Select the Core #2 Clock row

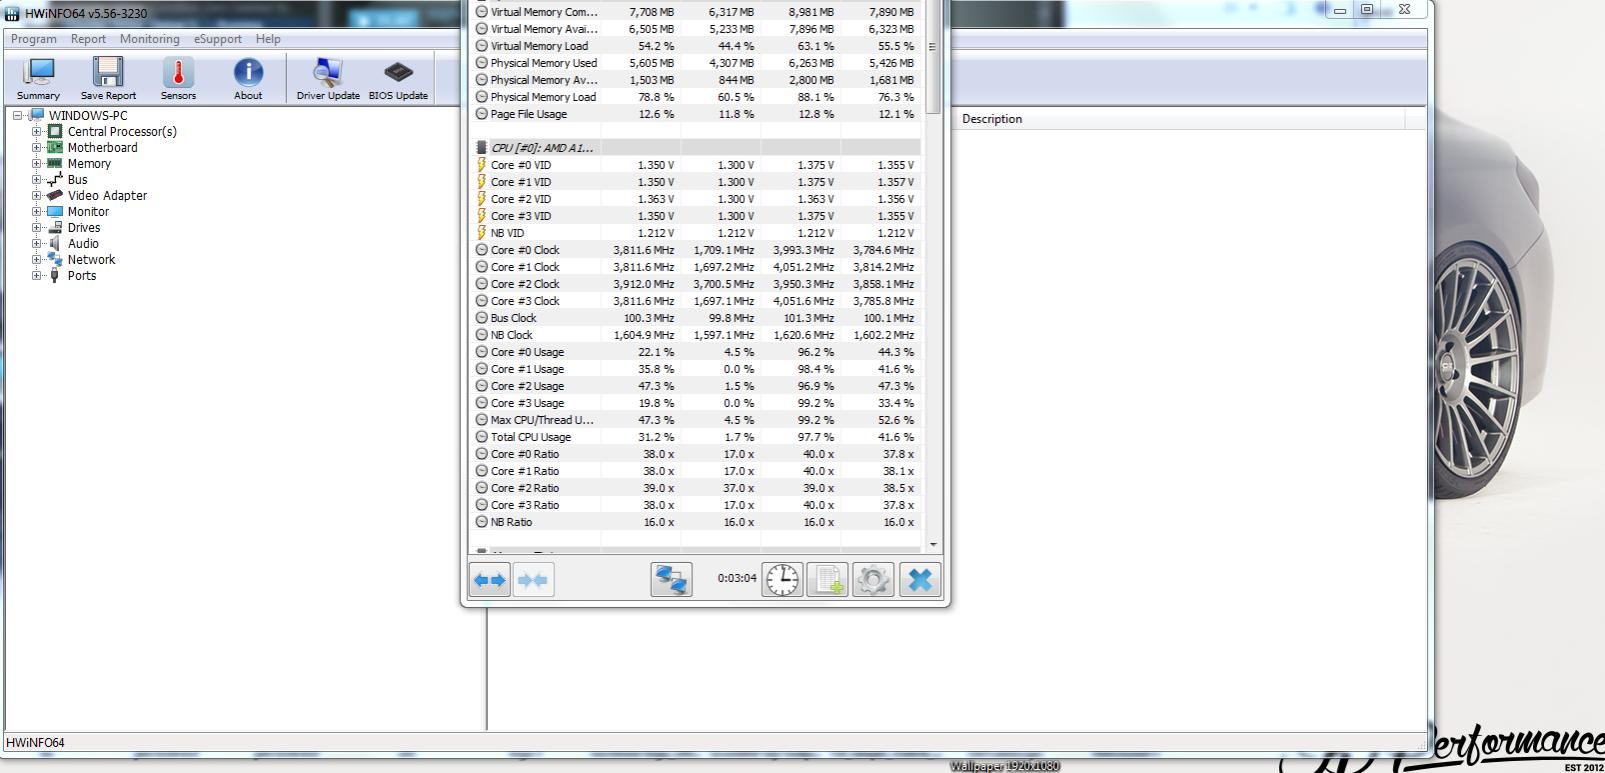[697, 284]
